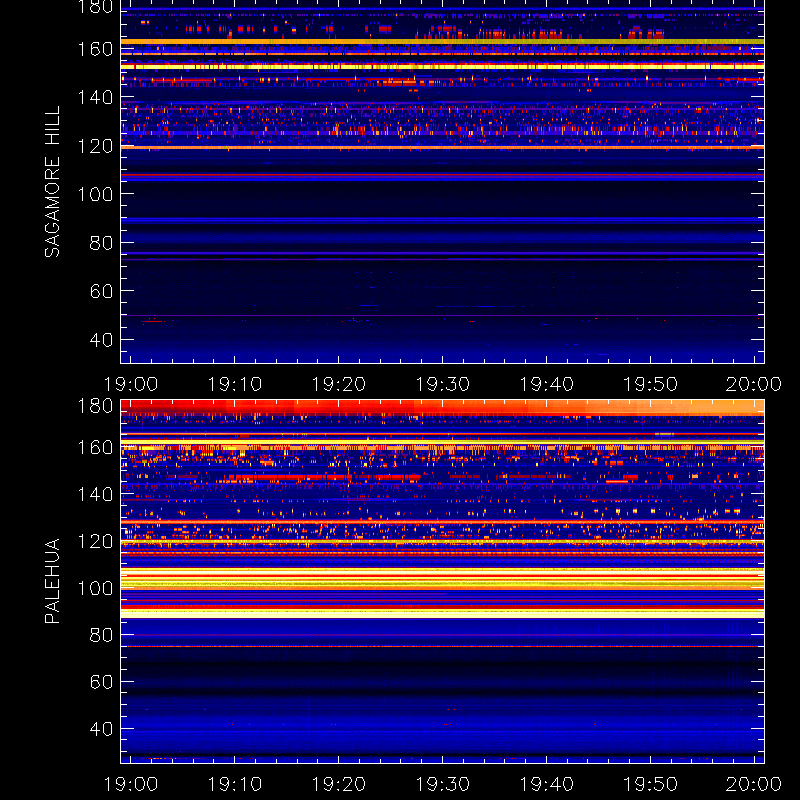Click the 19:00 time label under the Sagamore Hill plot
This screenshot has height=800, width=800.
tap(131, 384)
